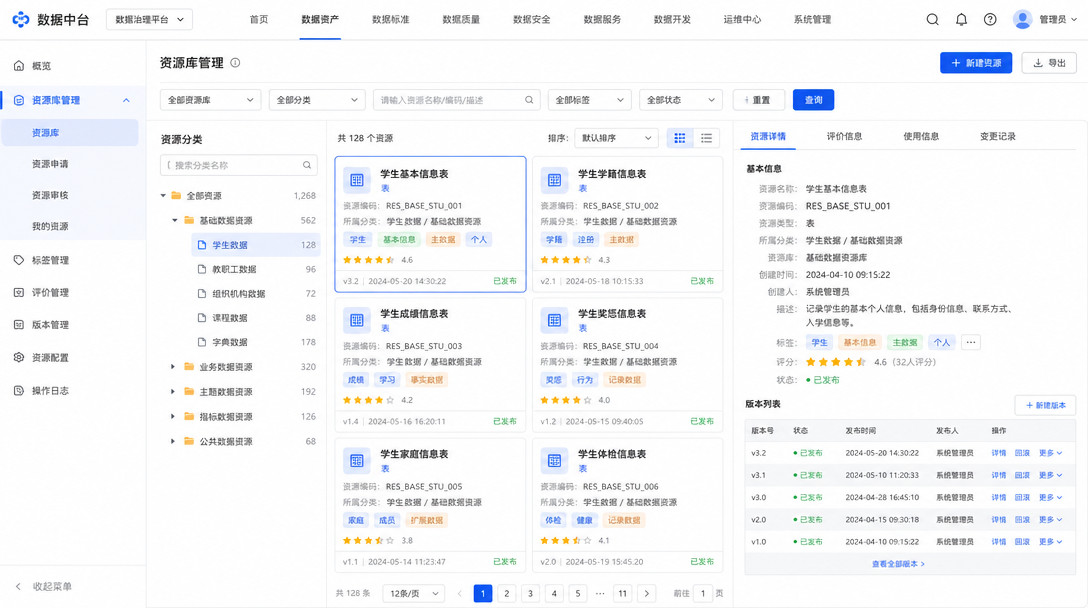
Task: Click the resource name search input field
Action: (456, 100)
